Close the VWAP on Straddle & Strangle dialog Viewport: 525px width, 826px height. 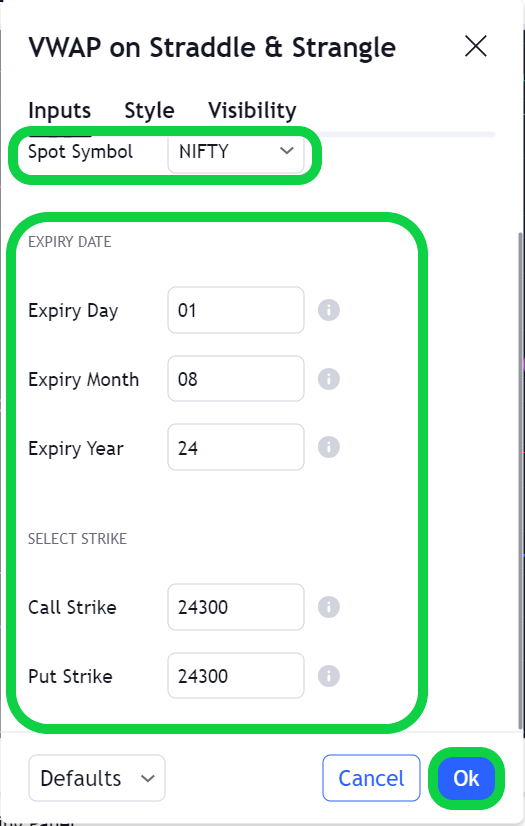pyautogui.click(x=476, y=46)
